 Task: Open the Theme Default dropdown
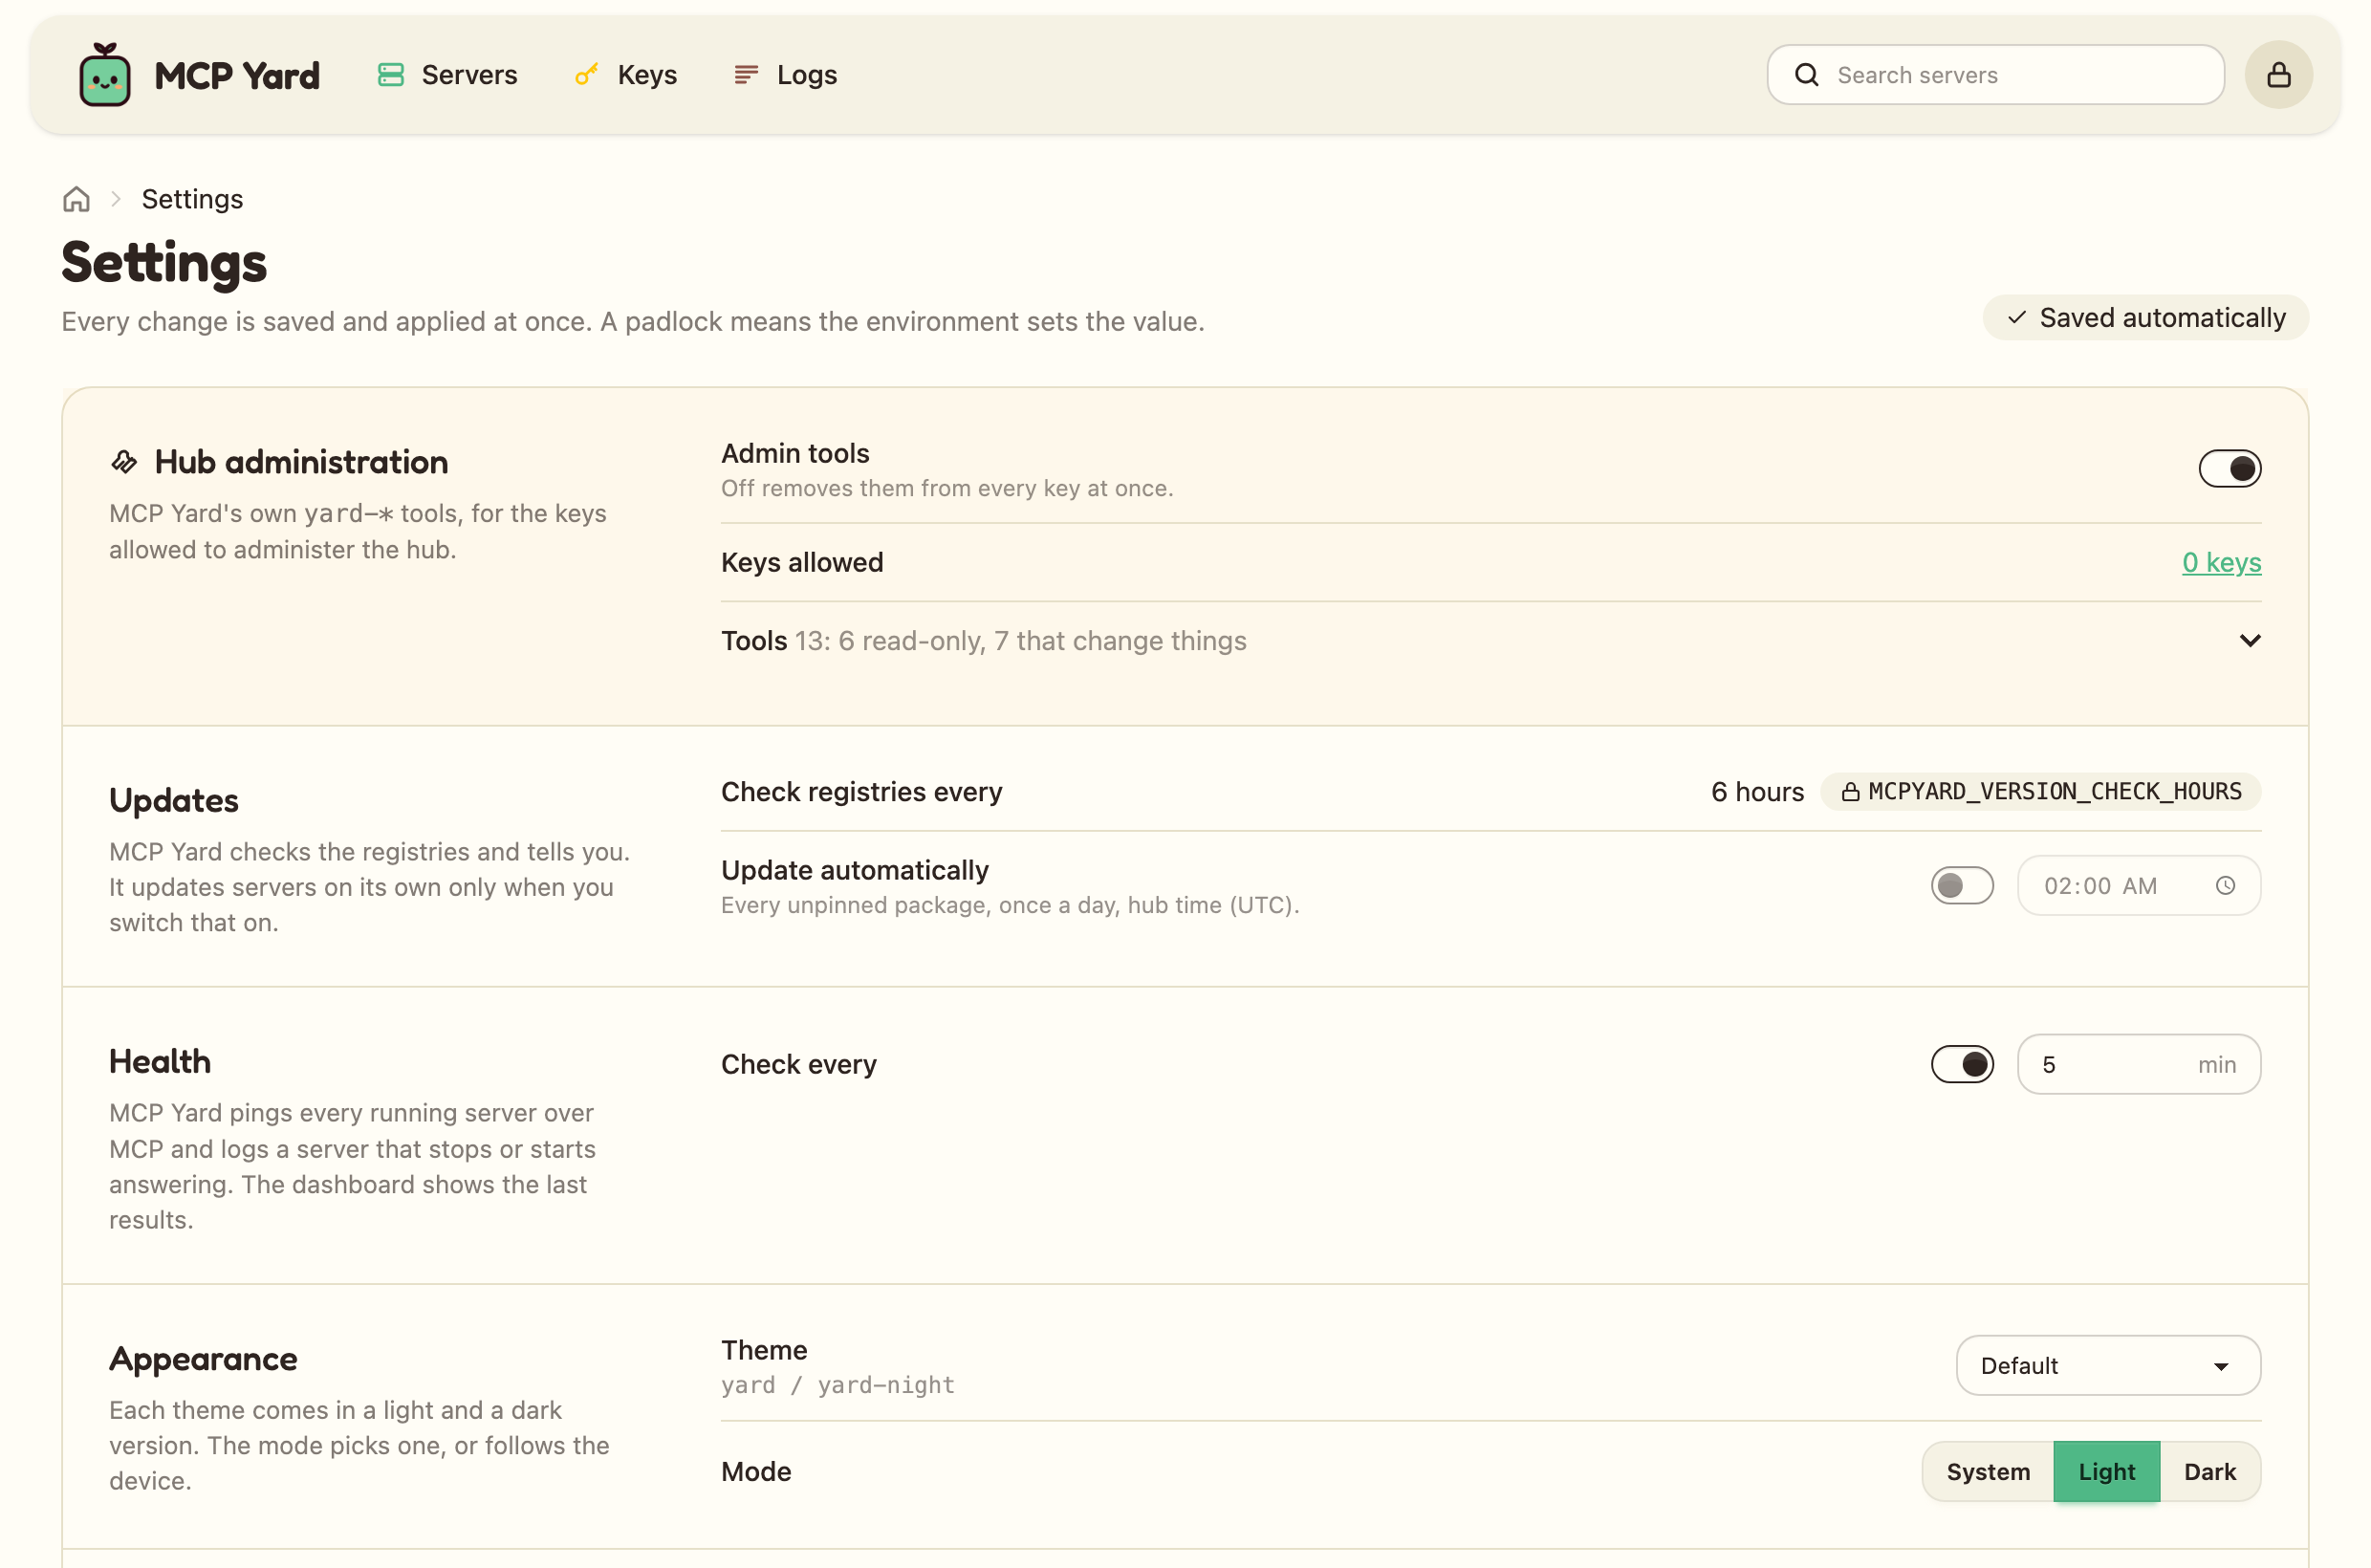click(2108, 1365)
